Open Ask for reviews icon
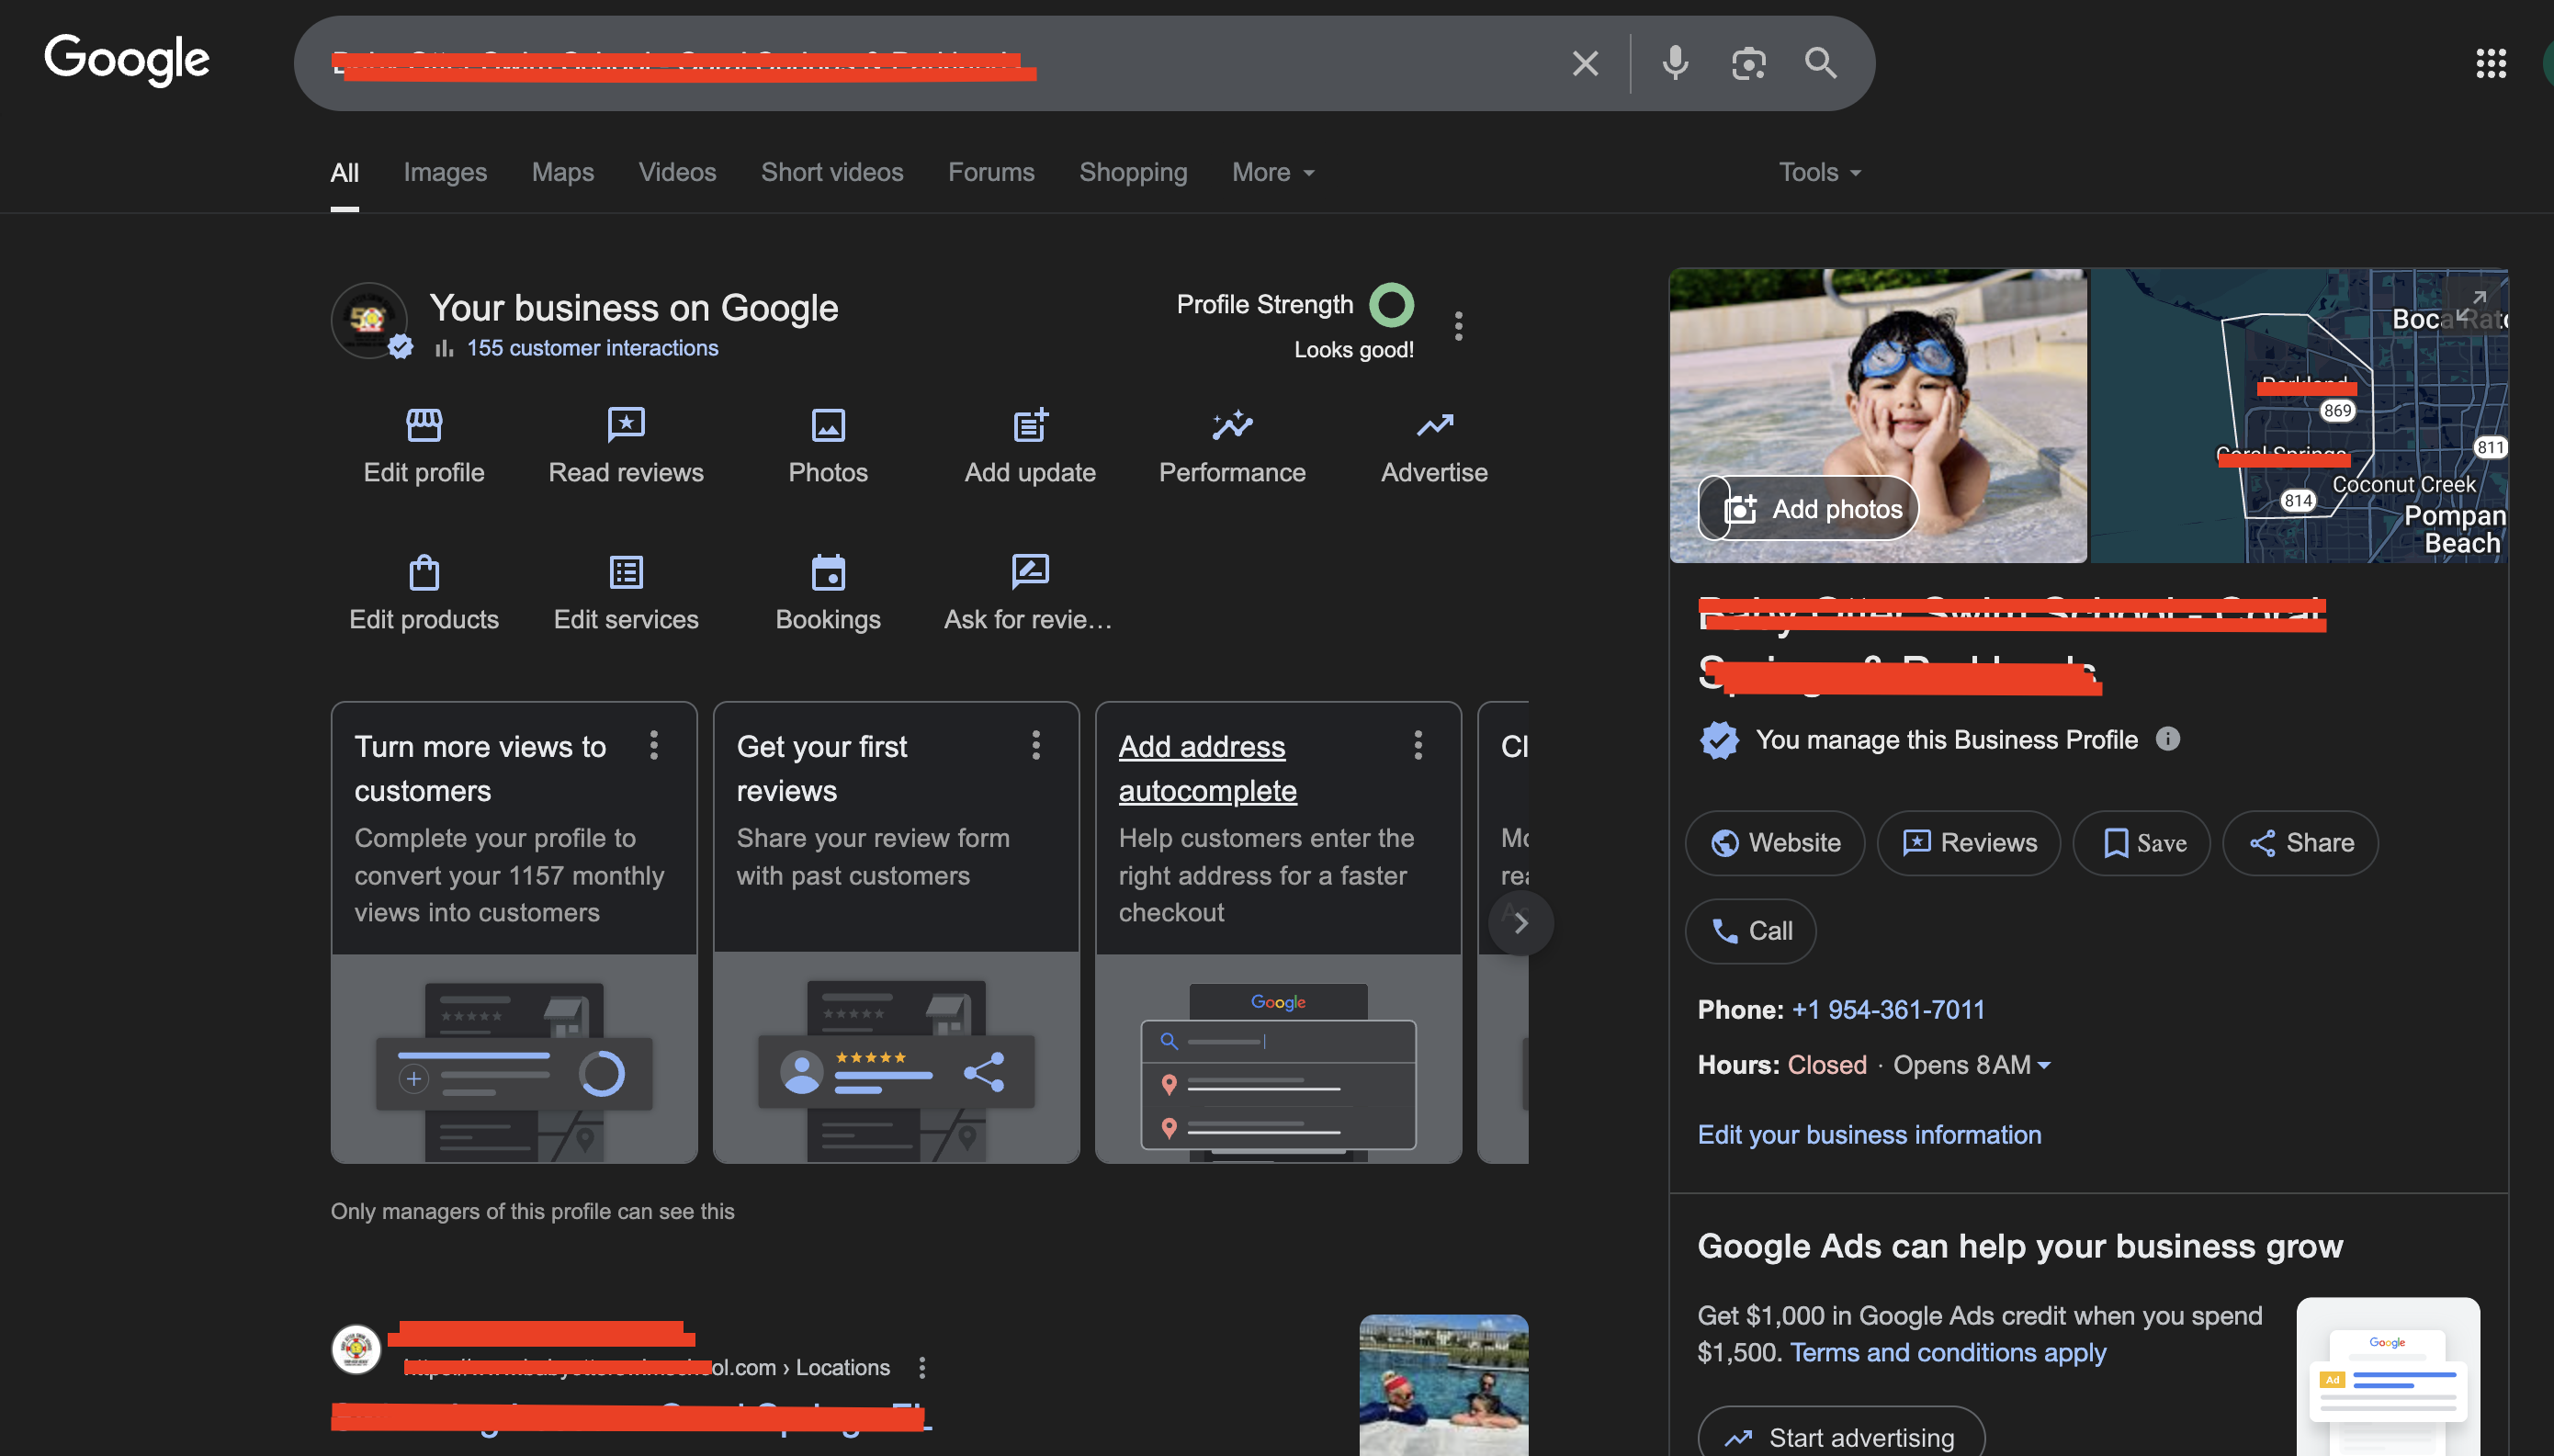Screen dimensions: 2554x1456 pyautogui.click(x=1030, y=572)
